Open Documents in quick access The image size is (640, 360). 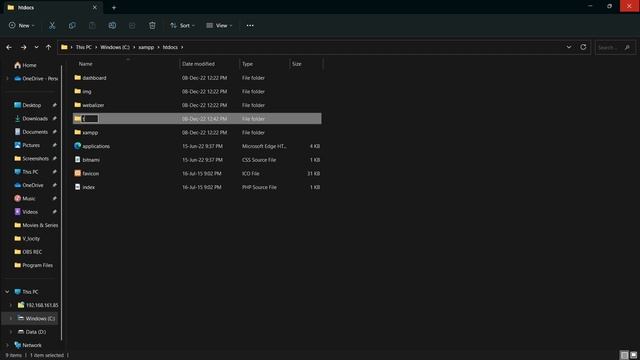[31, 132]
